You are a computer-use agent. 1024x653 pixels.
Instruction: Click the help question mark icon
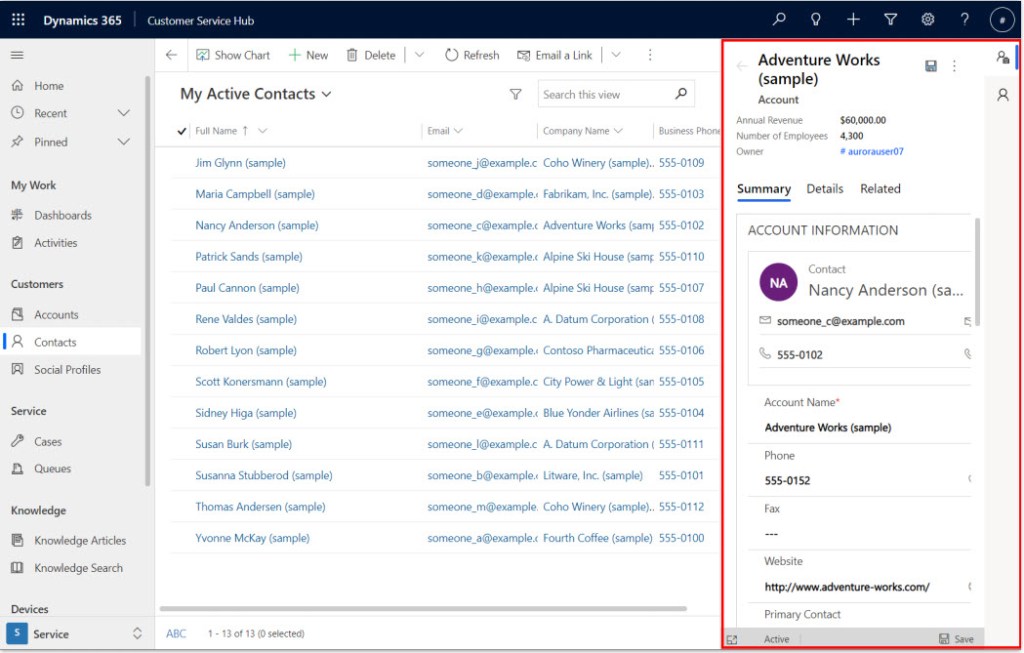(964, 20)
